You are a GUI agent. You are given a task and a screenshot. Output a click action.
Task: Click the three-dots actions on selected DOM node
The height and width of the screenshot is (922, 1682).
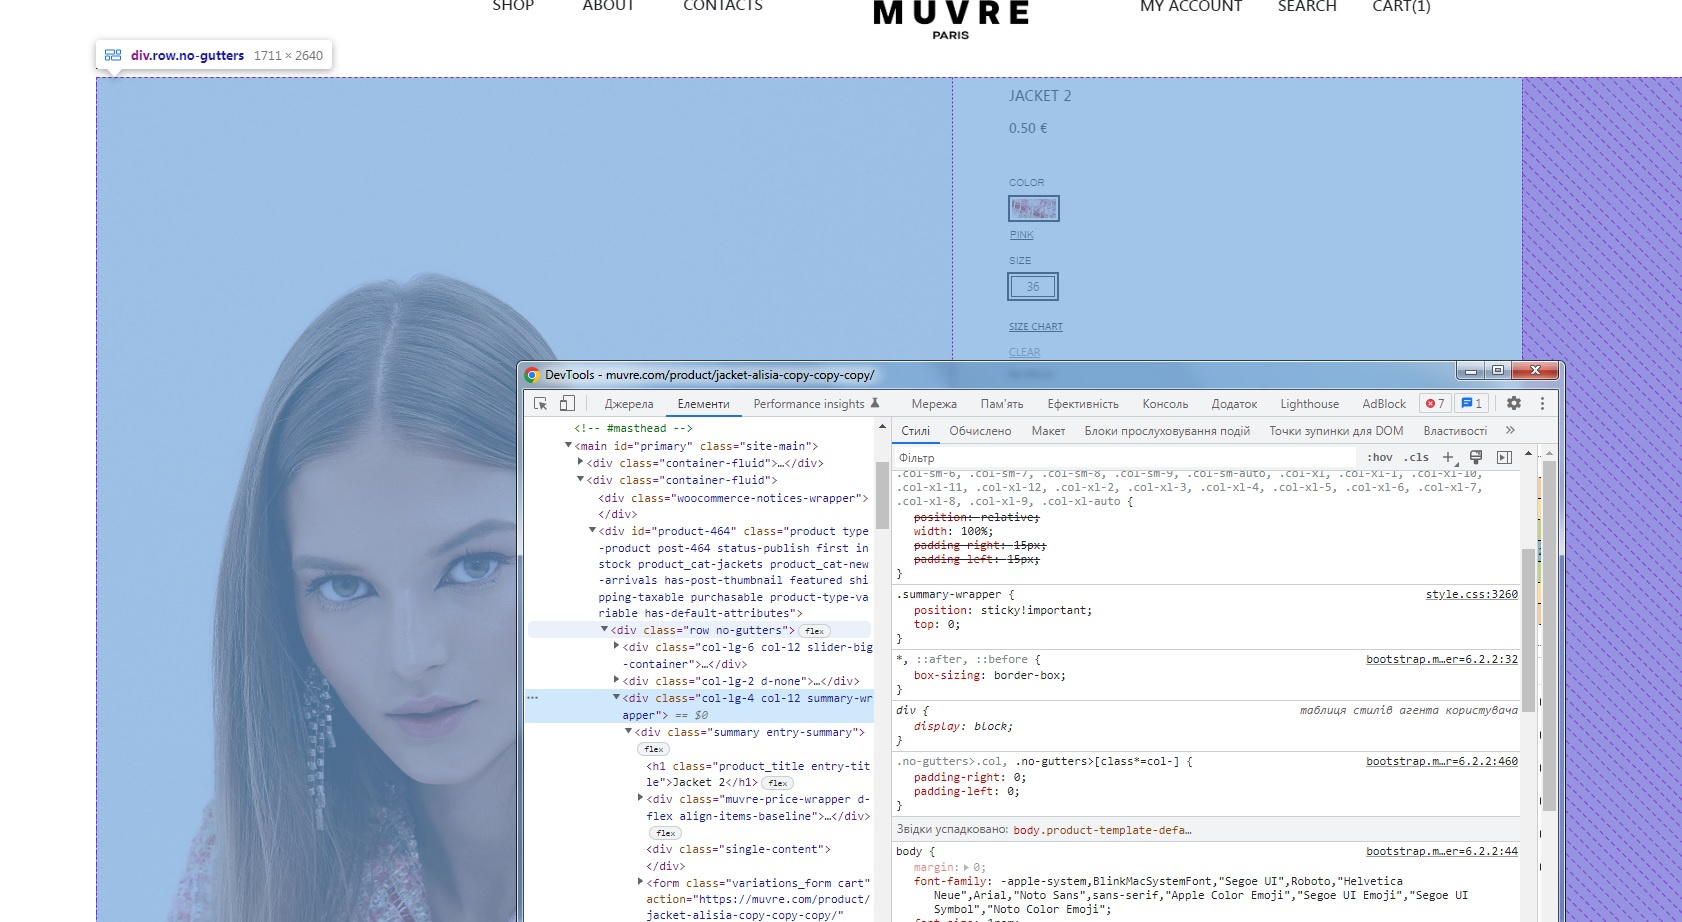533,698
